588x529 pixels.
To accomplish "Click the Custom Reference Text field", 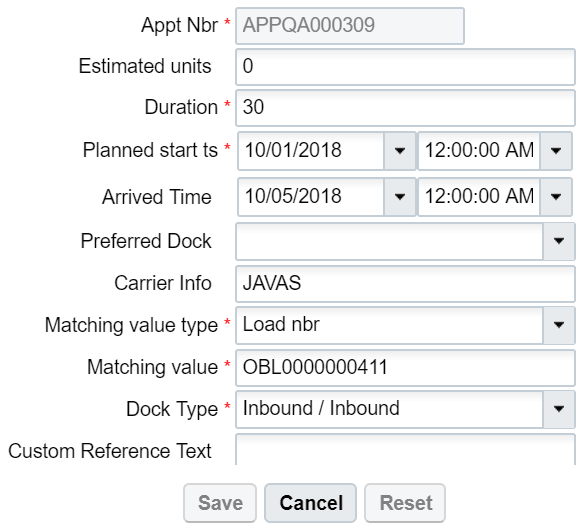I will 405,450.
